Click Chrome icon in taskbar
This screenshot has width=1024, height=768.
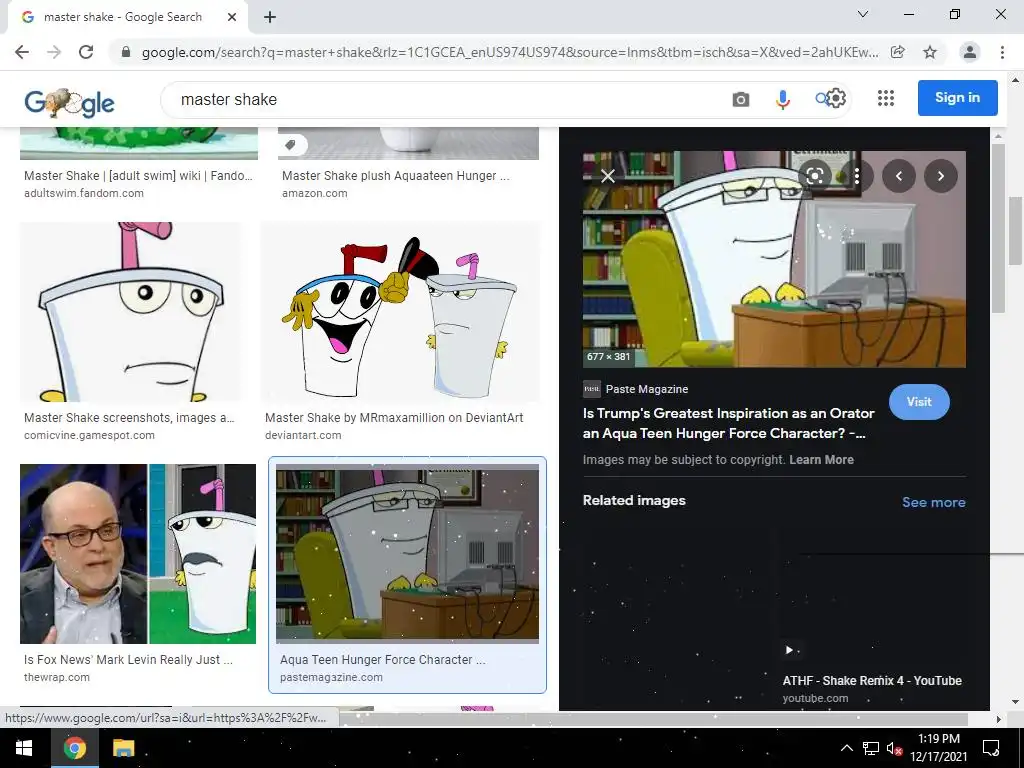(x=74, y=748)
